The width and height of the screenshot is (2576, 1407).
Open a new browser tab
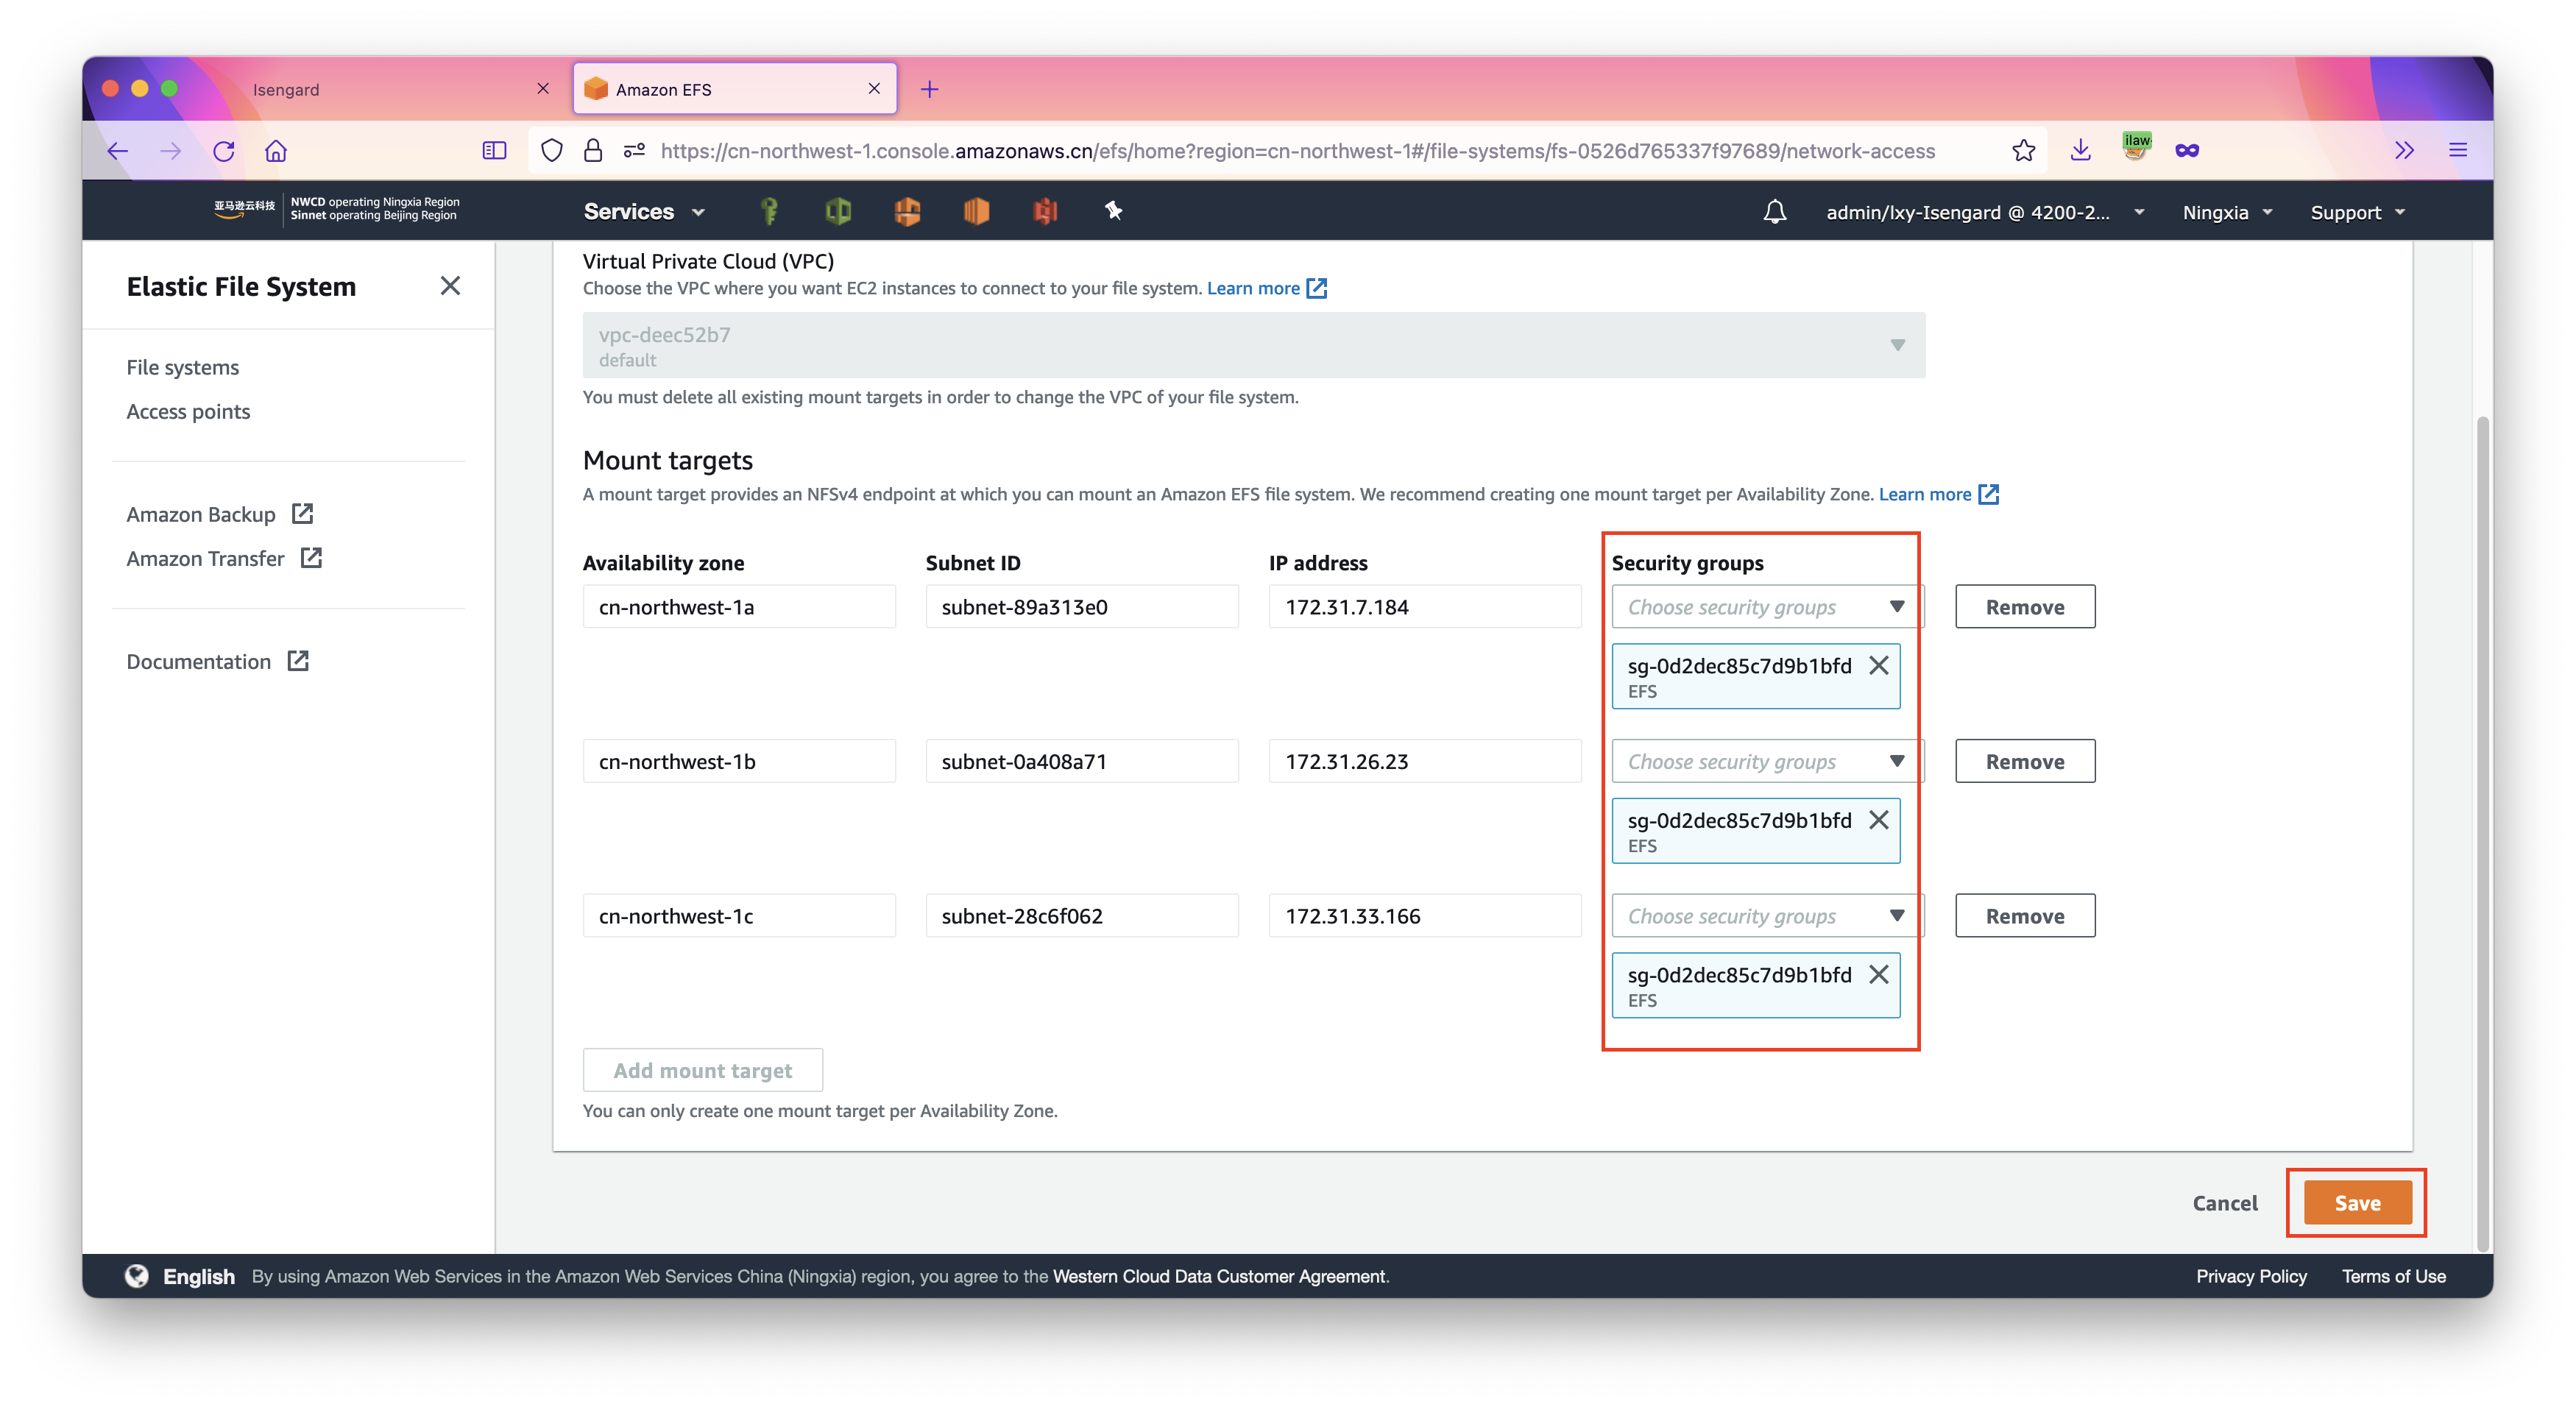click(929, 89)
